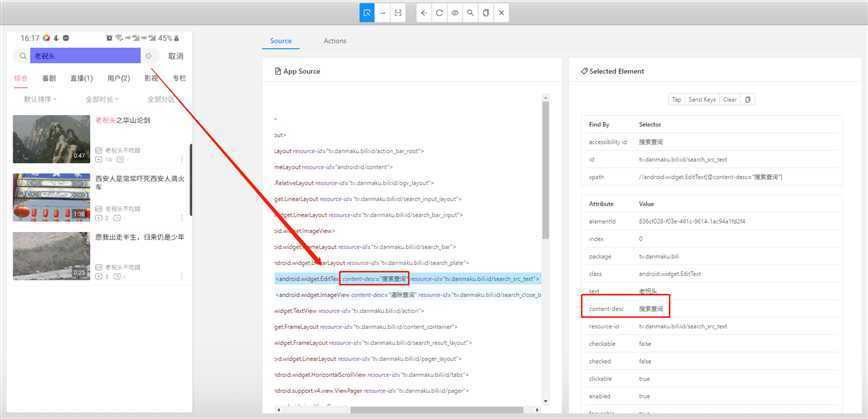
Task: Activate the Select Elements inspector tool
Action: [368, 13]
